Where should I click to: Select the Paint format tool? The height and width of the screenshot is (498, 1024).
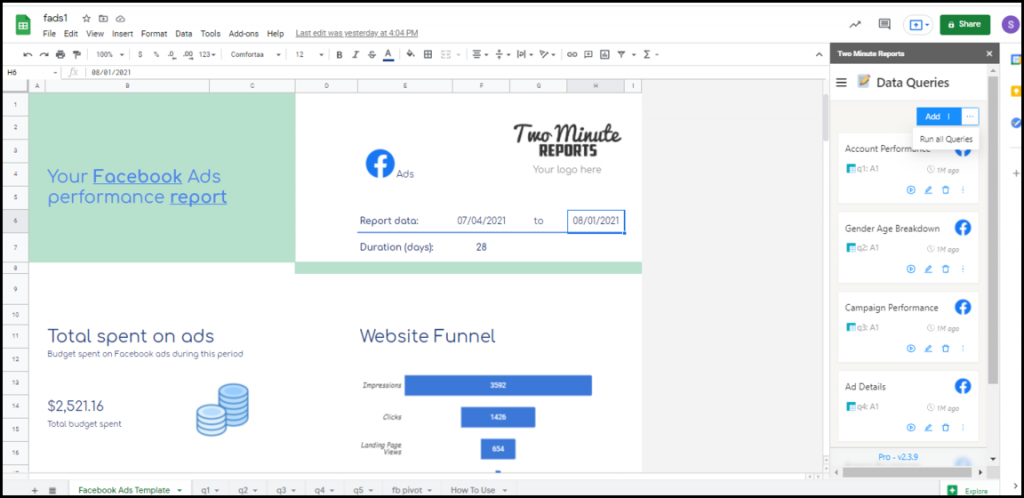point(77,55)
